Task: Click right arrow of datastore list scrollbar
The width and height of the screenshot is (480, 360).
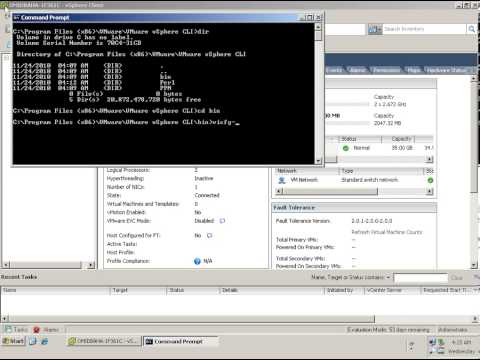Action: pyautogui.click(x=430, y=159)
